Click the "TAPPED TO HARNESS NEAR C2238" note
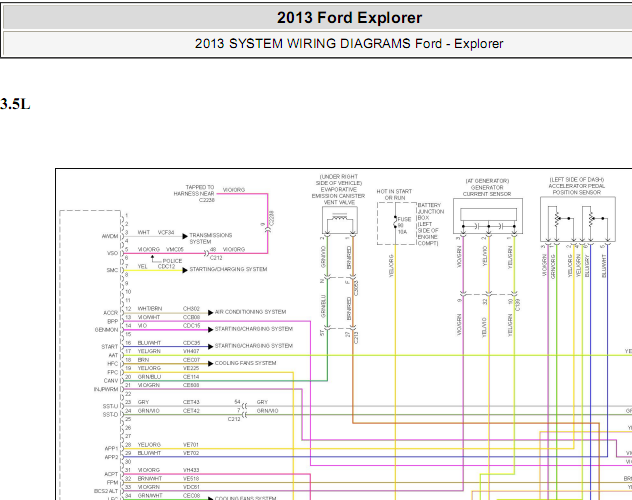Screen dimensions: 632x500 click(x=194, y=193)
